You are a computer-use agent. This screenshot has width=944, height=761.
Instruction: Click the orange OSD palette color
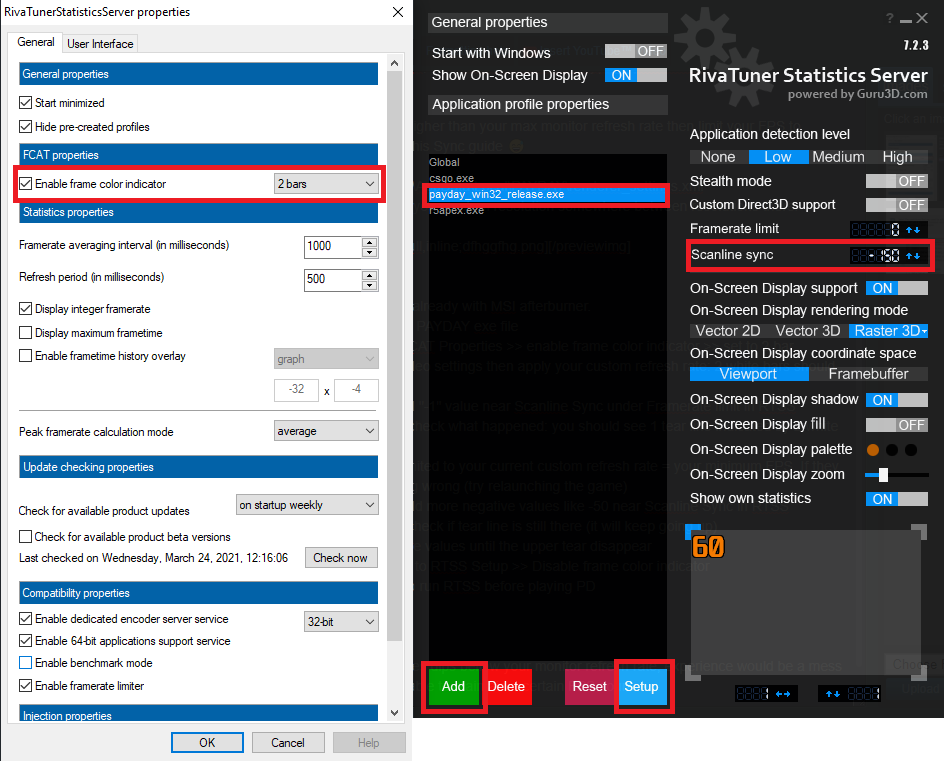(x=872, y=450)
